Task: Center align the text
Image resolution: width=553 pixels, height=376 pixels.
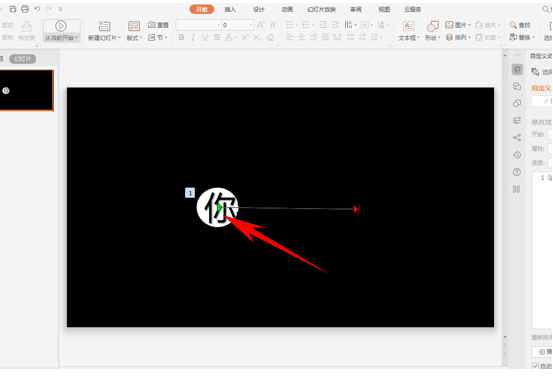Action: pos(302,37)
